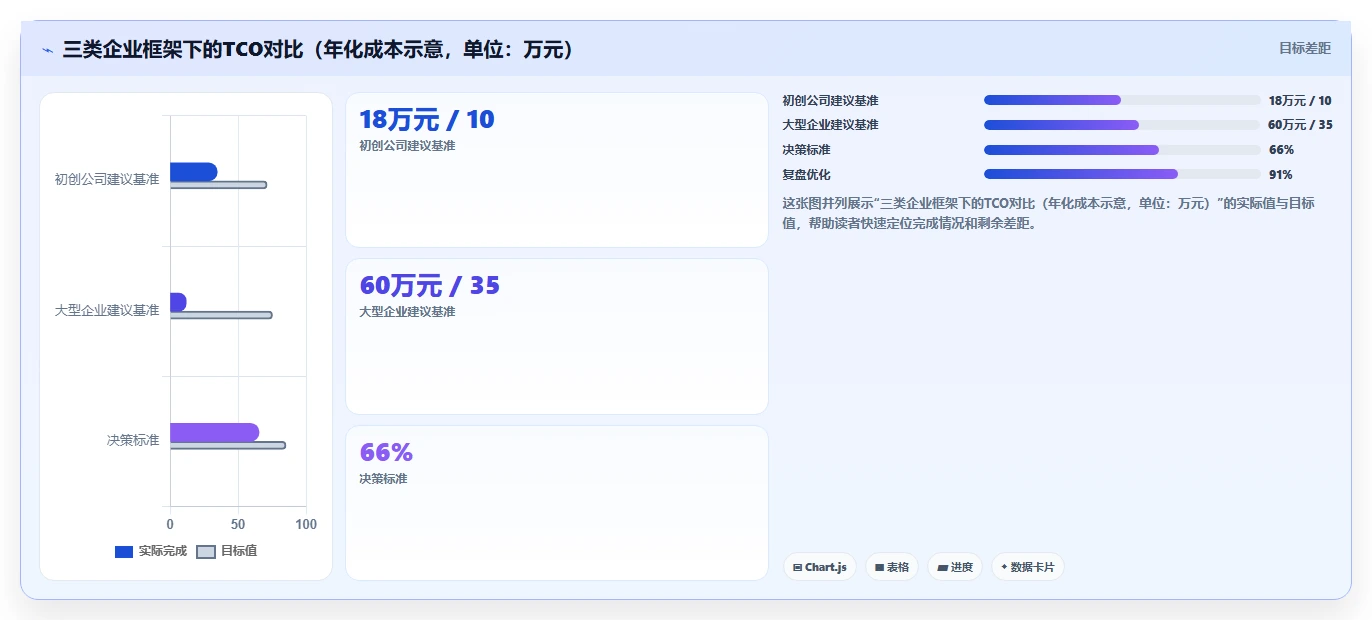Click the description paragraph under progress bars
This screenshot has width=1372, height=620.
(1050, 213)
